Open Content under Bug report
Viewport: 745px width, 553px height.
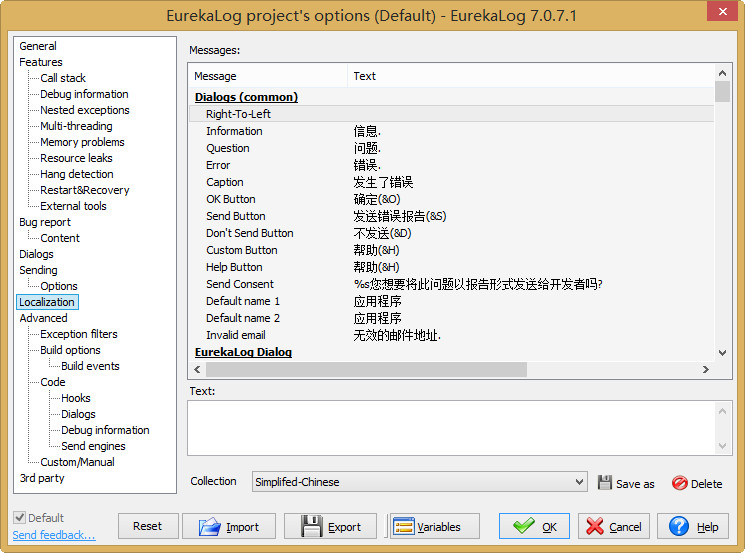tap(60, 238)
